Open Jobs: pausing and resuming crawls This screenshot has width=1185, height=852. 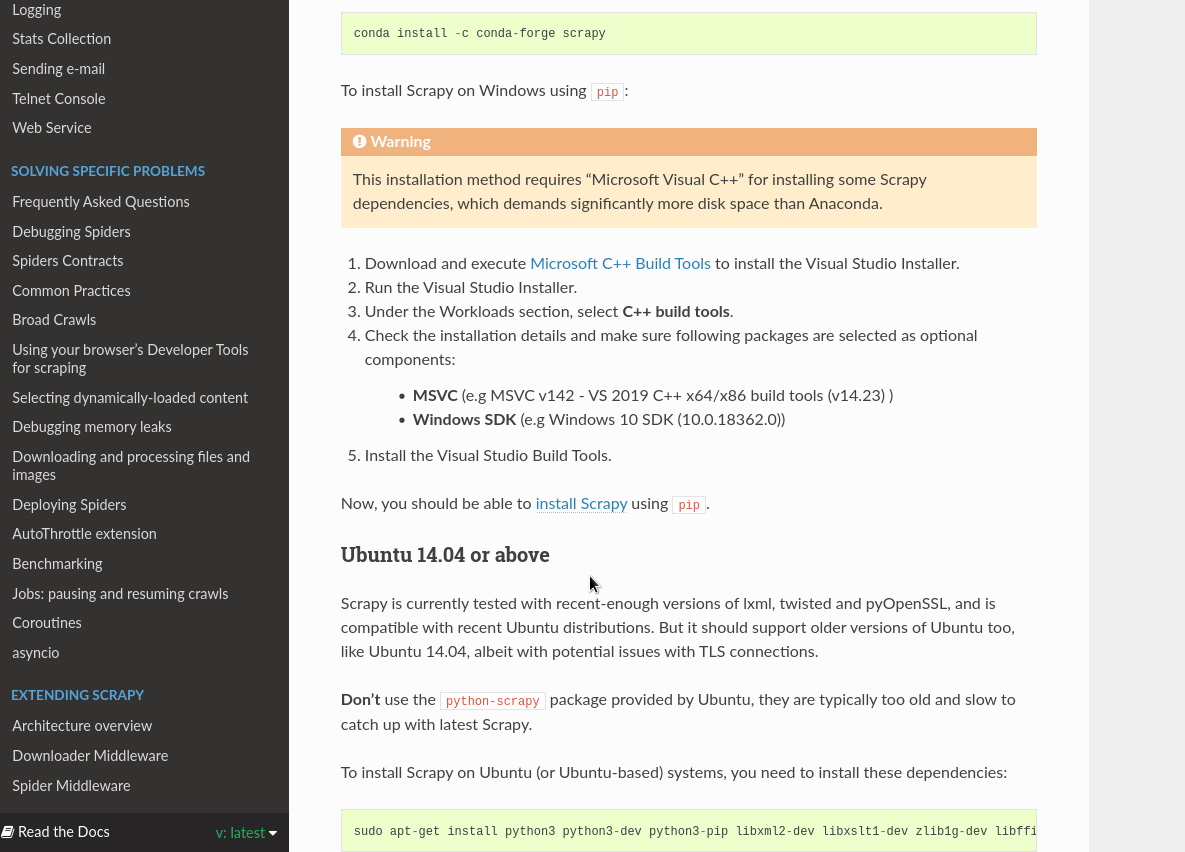coord(119,593)
